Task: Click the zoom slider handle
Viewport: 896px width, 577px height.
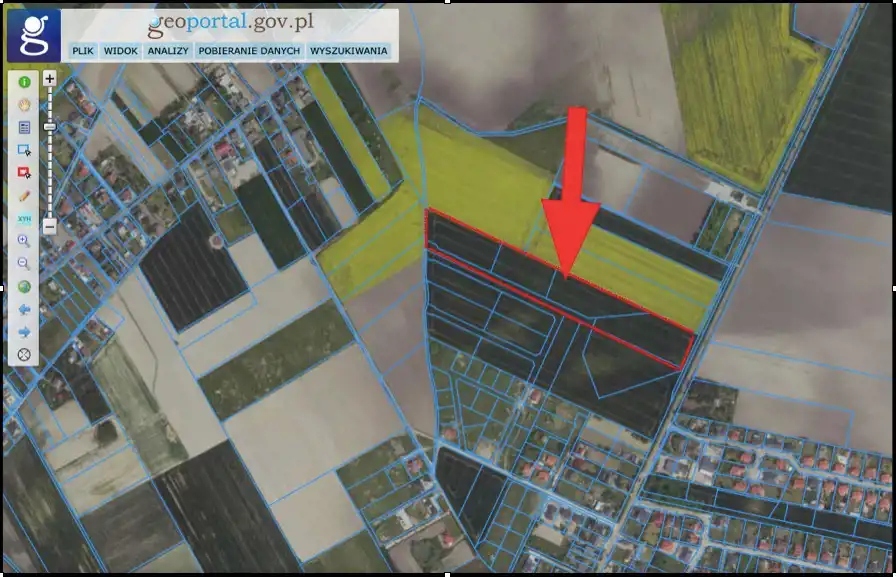Action: pos(49,127)
